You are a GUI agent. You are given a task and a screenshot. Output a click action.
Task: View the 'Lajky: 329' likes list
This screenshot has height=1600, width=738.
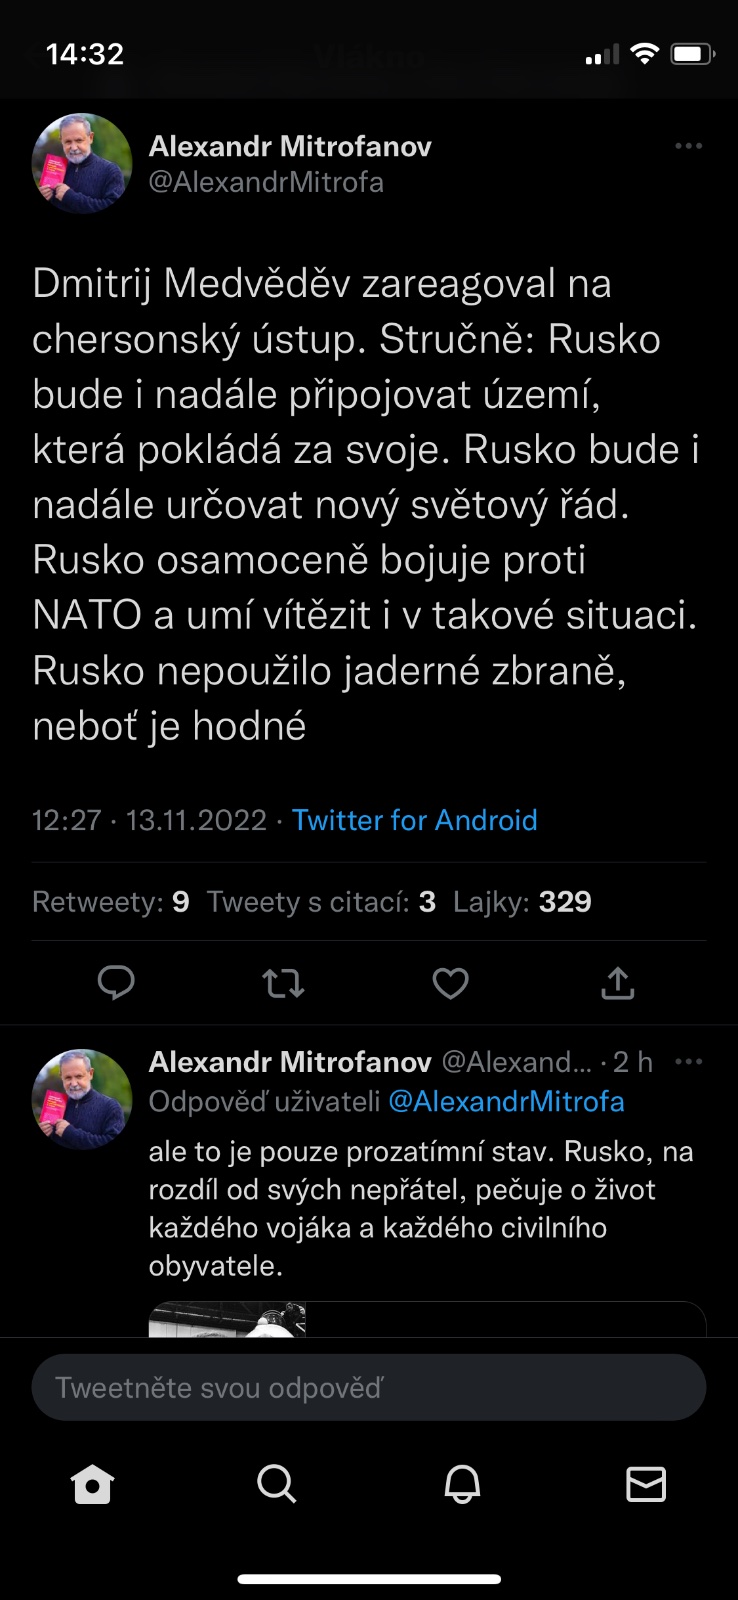click(522, 902)
